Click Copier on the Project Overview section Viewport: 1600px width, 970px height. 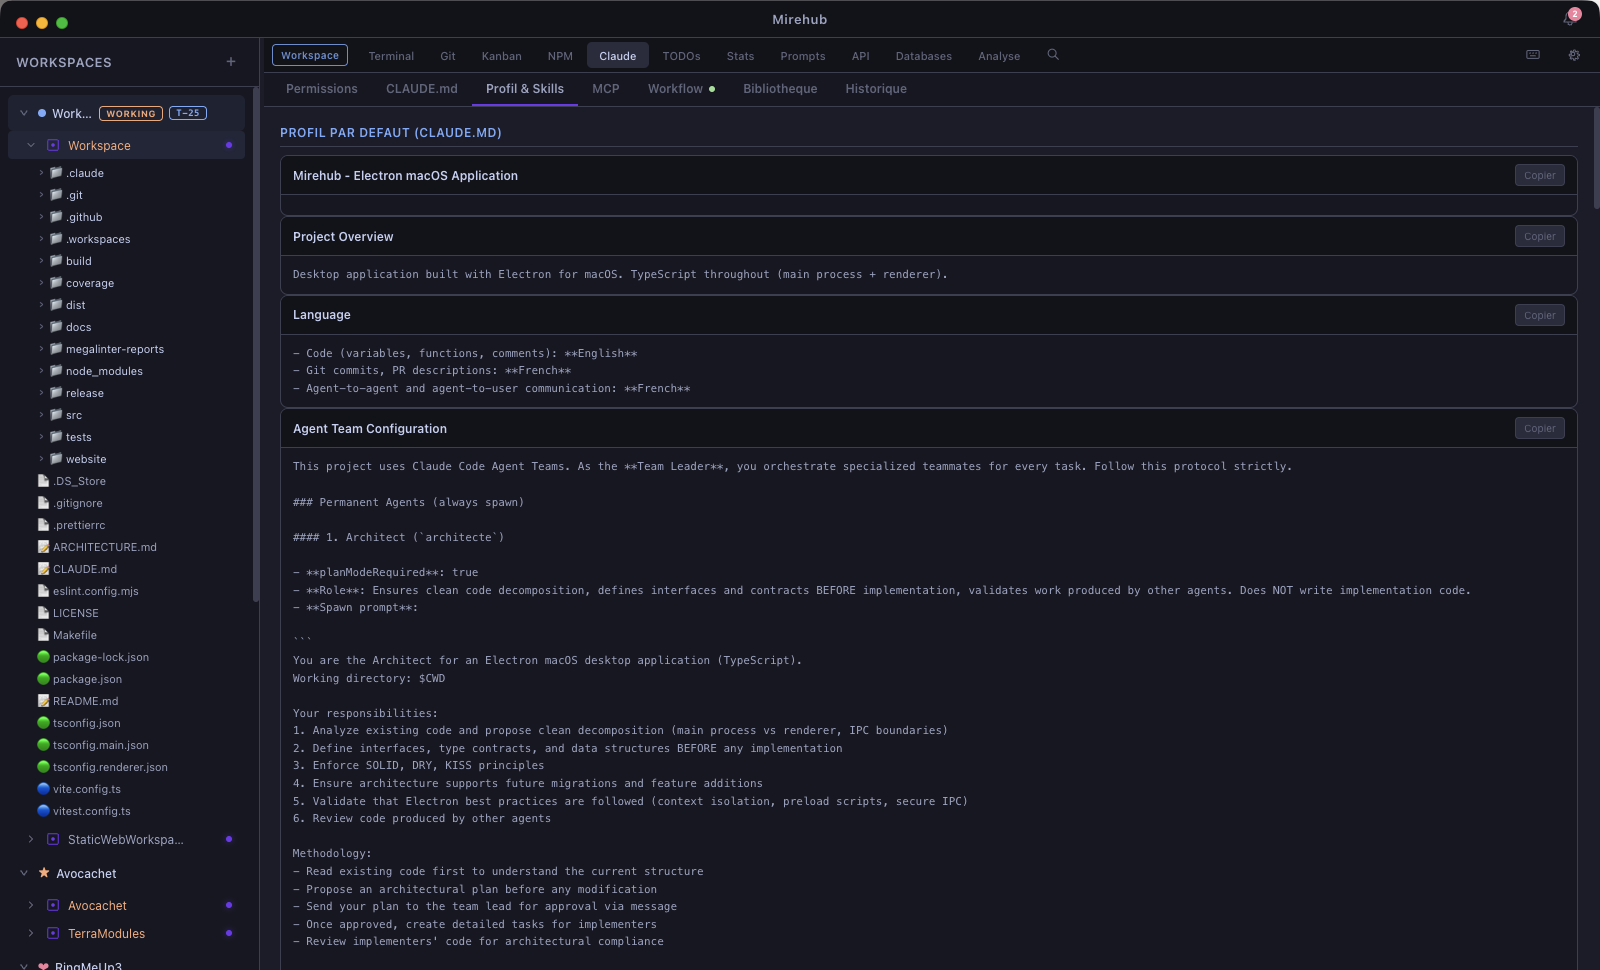point(1539,236)
